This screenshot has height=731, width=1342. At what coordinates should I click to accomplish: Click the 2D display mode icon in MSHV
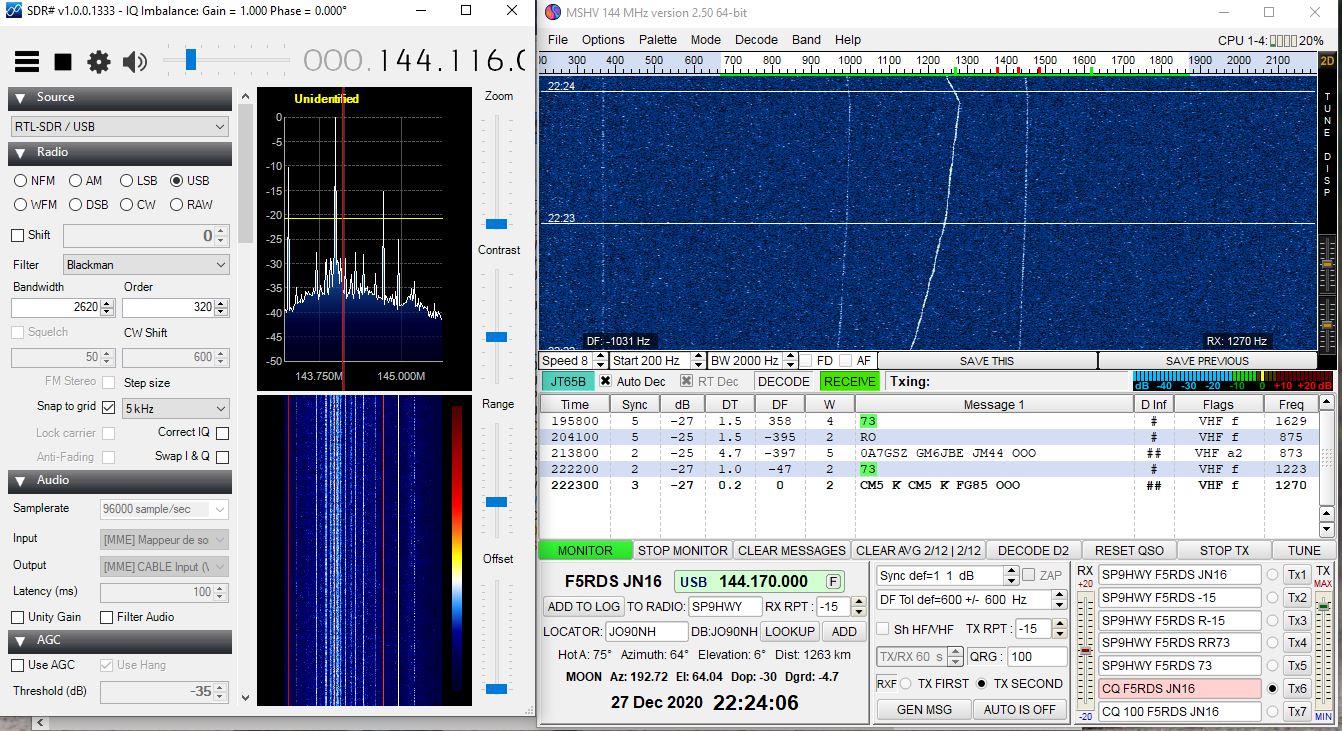tap(1327, 61)
